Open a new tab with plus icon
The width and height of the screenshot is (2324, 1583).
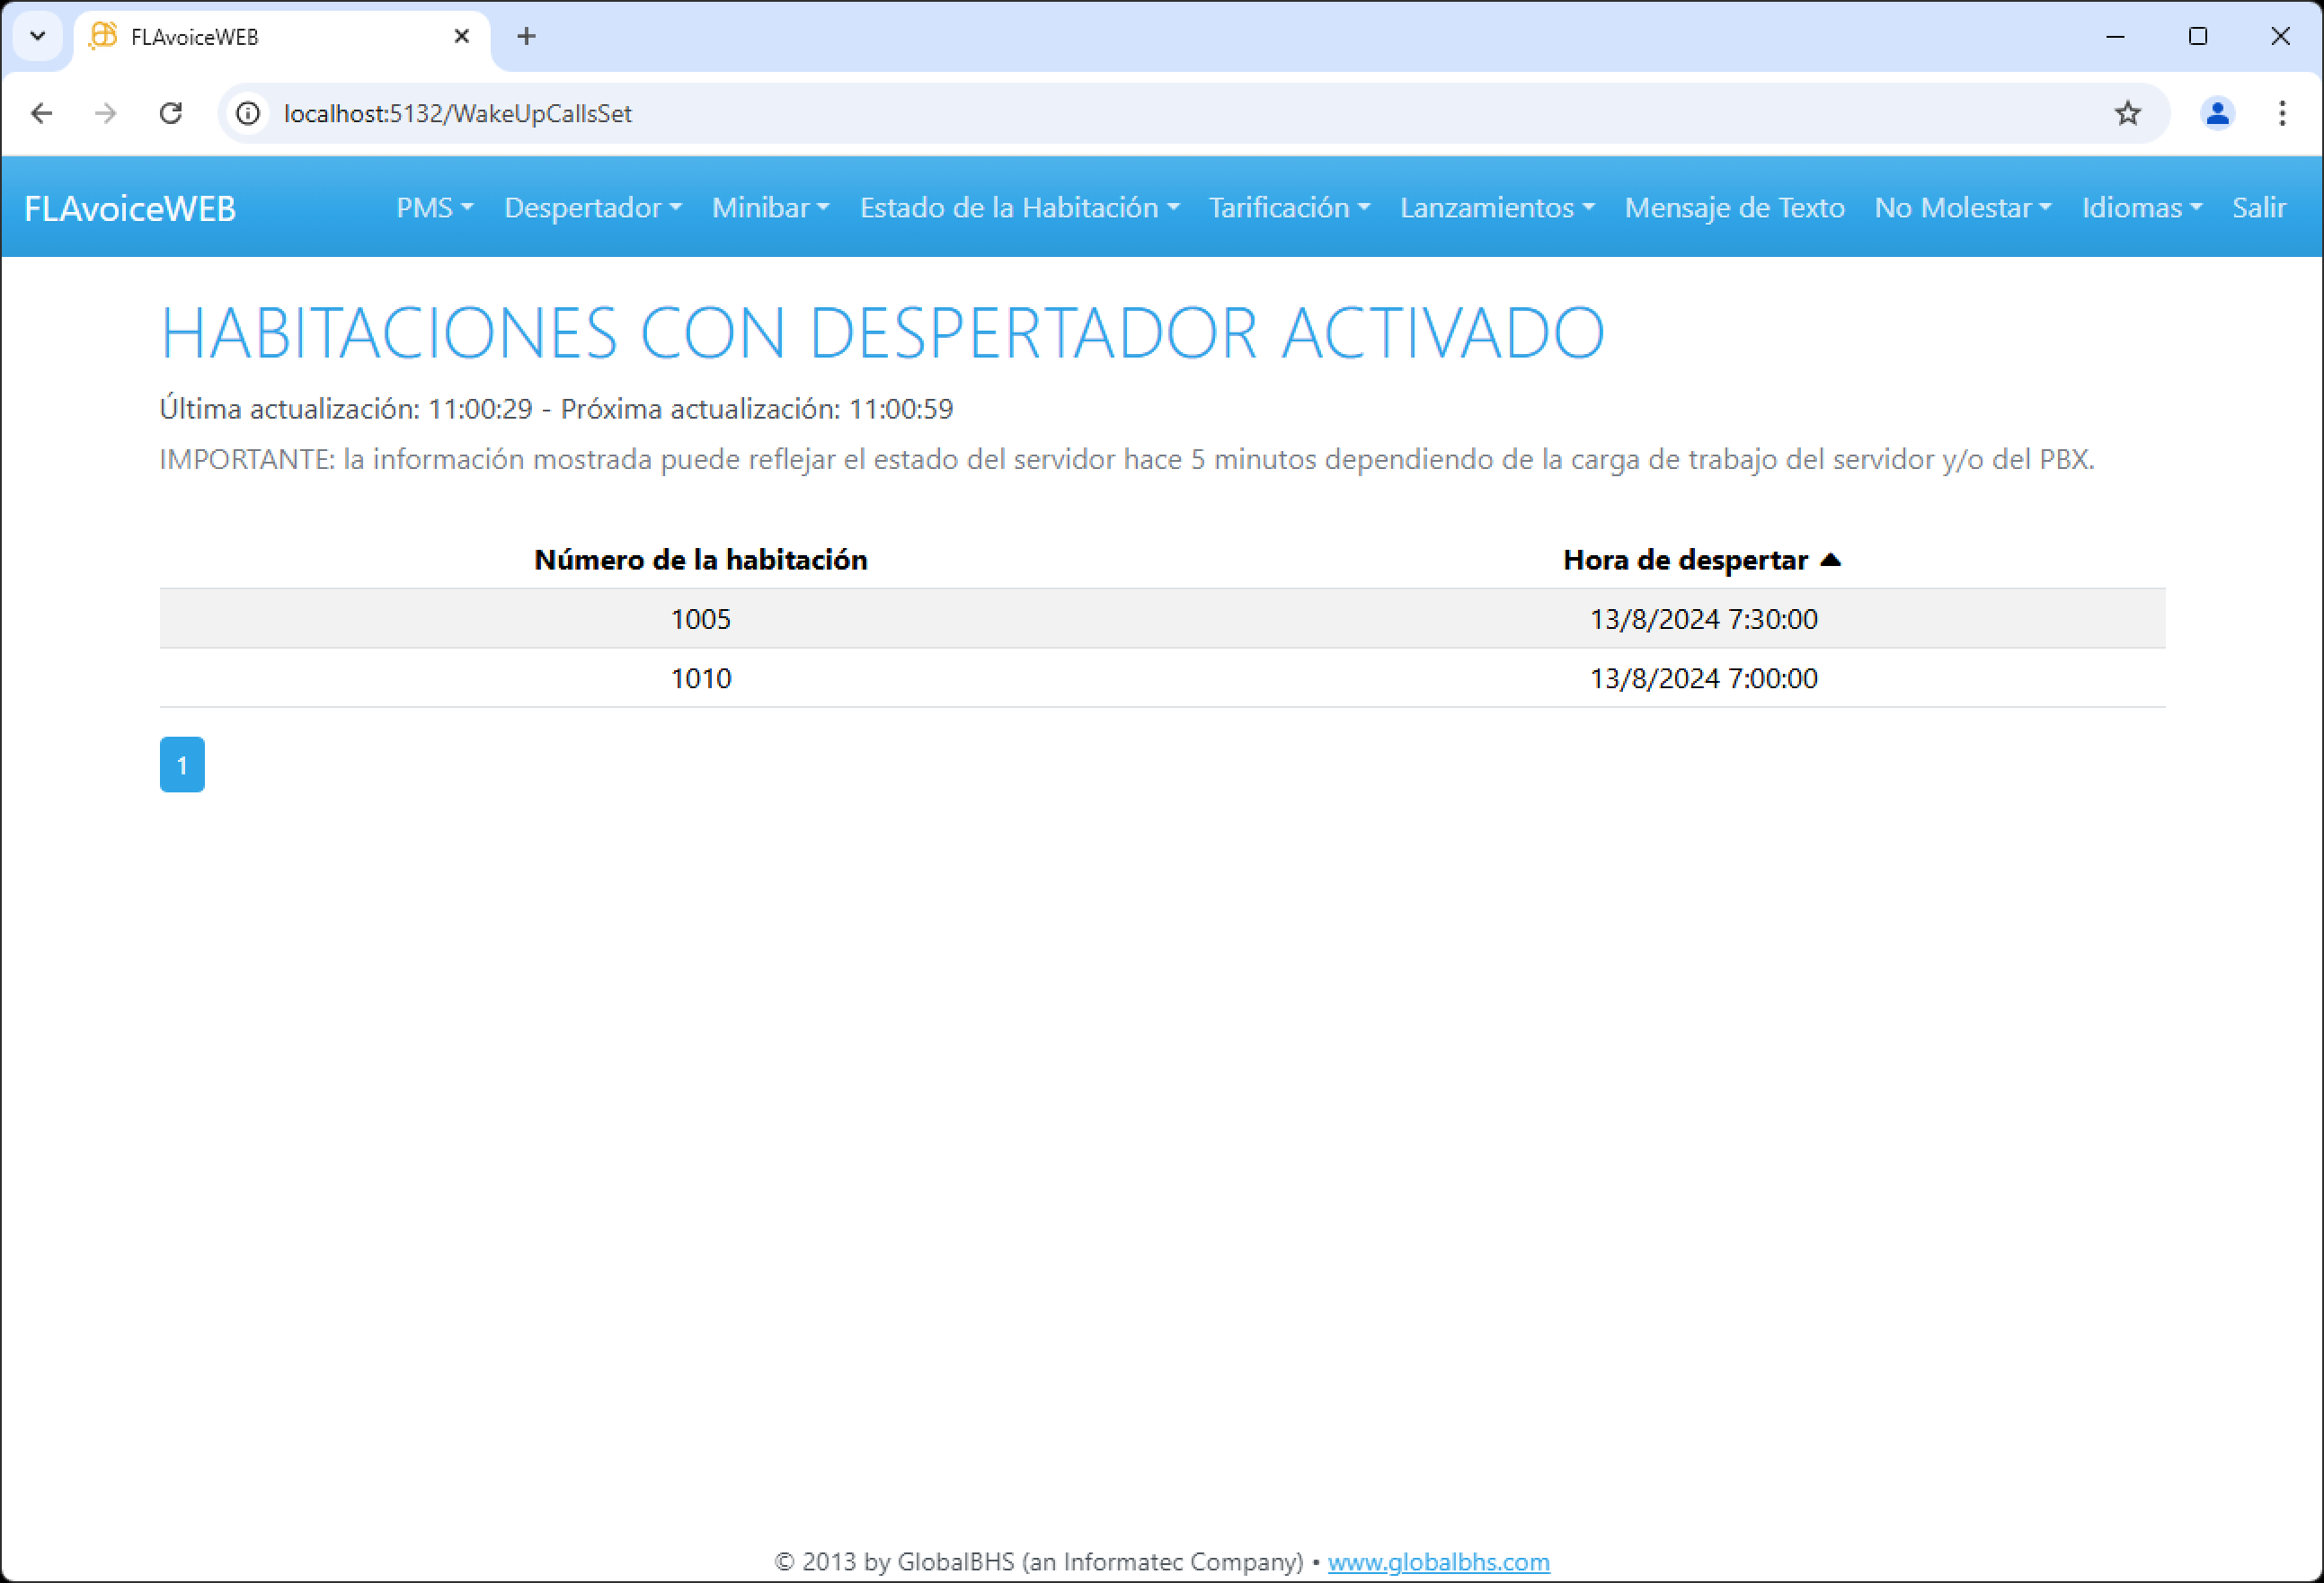click(x=526, y=37)
